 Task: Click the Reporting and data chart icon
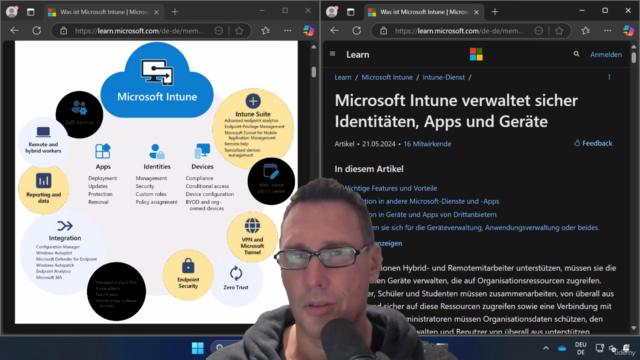pyautogui.click(x=43, y=180)
